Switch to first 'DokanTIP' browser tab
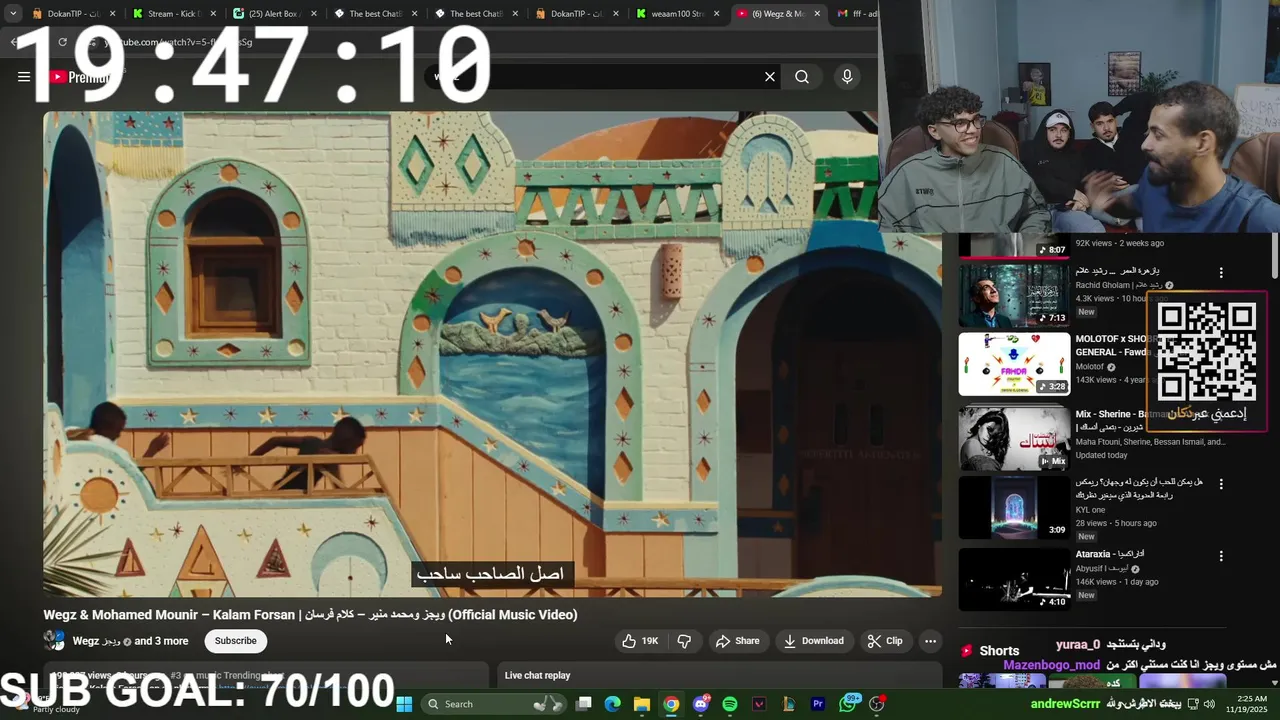The height and width of the screenshot is (720, 1280). (x=74, y=14)
